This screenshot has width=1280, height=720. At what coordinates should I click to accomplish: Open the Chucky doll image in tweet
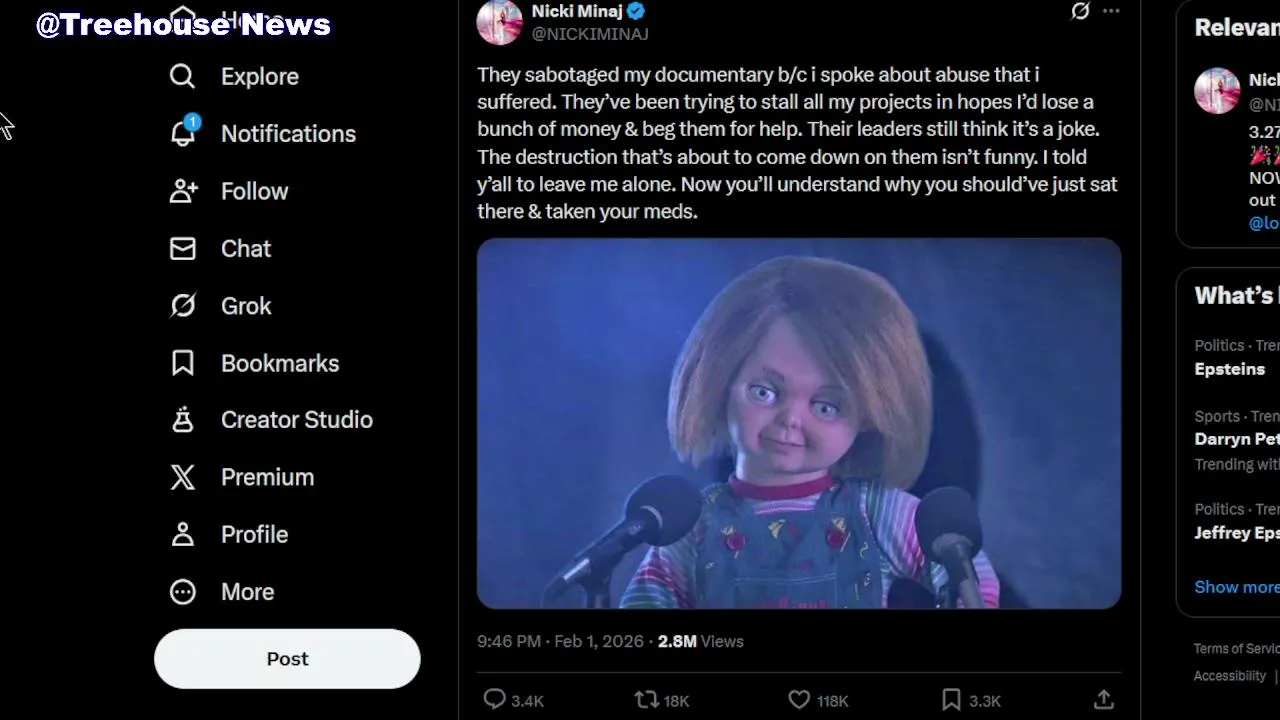799,423
